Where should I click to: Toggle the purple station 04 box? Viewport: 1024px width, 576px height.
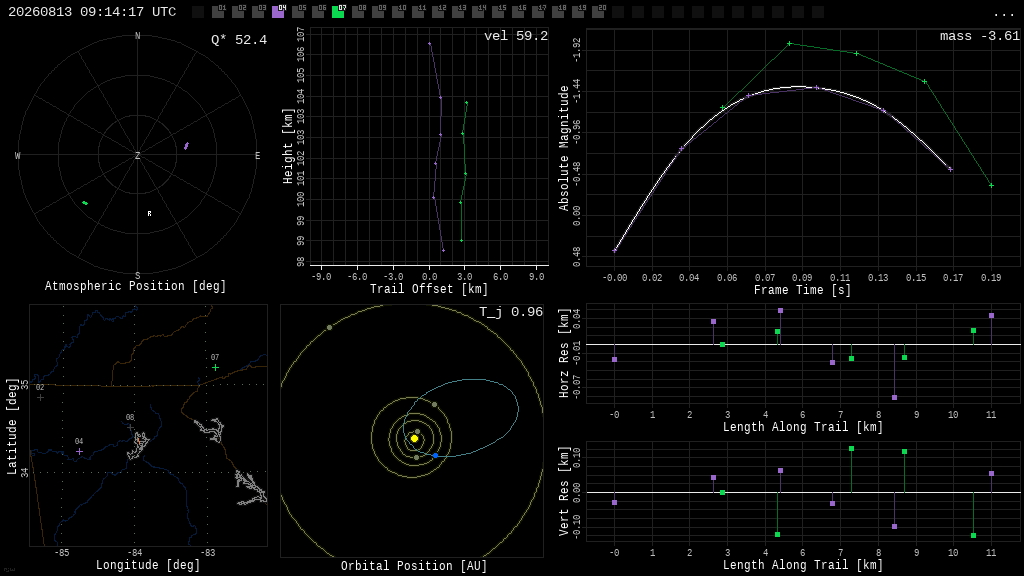pos(278,12)
